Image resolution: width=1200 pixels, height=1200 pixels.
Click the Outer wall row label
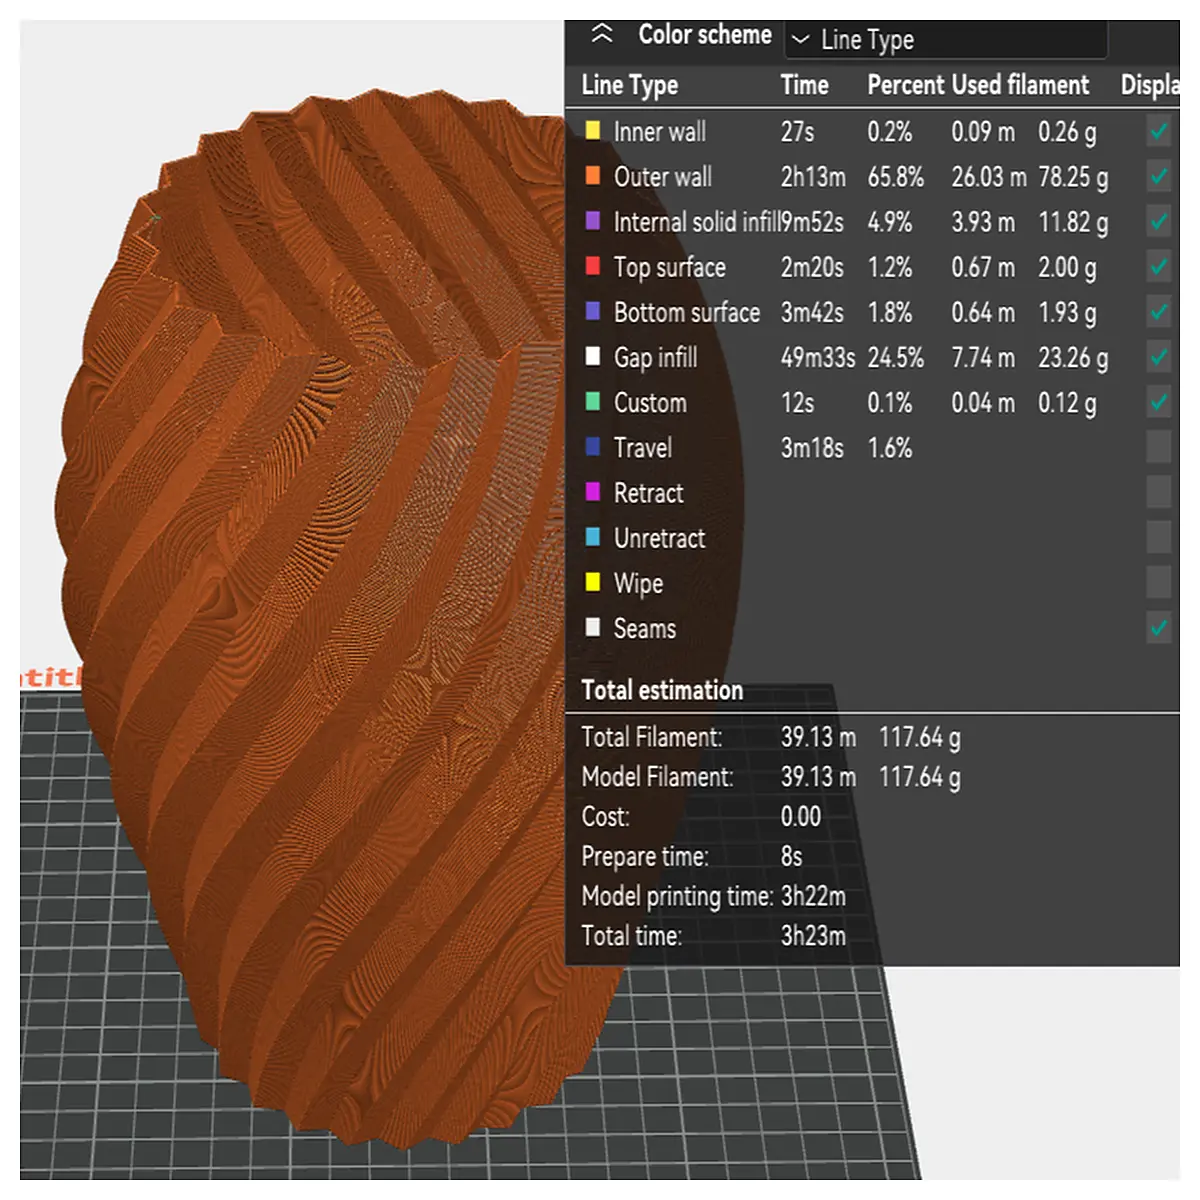point(662,177)
